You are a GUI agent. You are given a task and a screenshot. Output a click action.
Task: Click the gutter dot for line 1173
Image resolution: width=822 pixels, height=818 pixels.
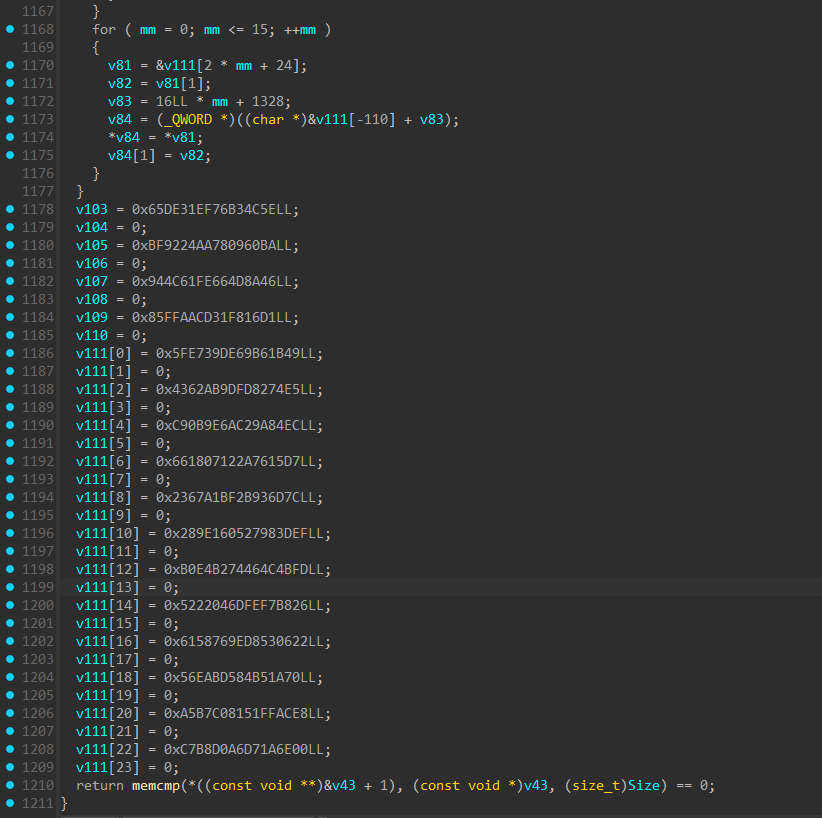(10, 119)
